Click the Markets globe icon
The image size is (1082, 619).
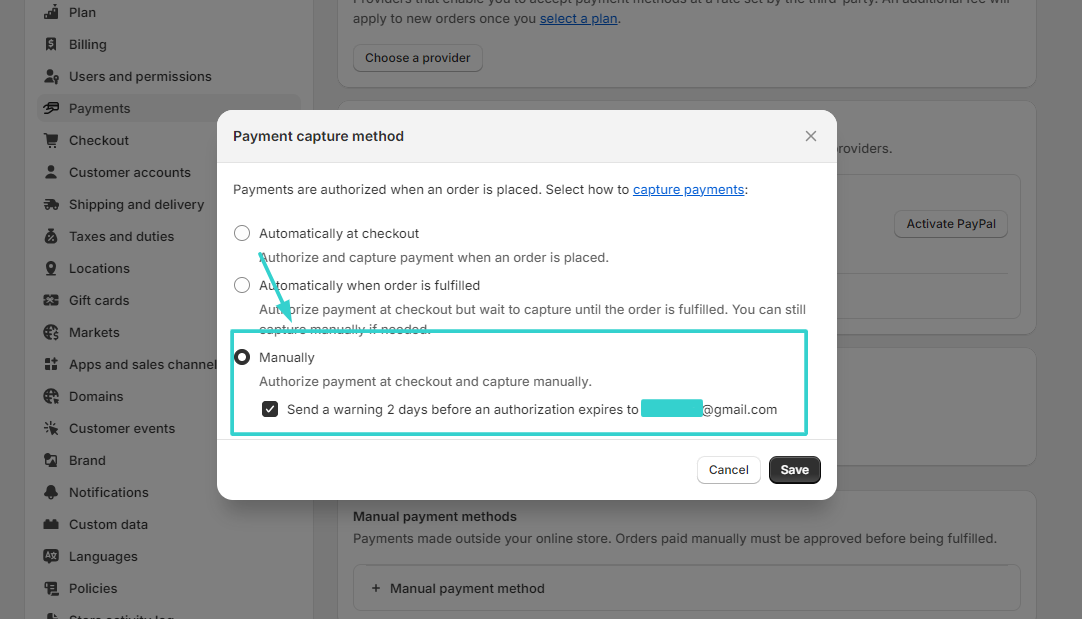(x=49, y=332)
